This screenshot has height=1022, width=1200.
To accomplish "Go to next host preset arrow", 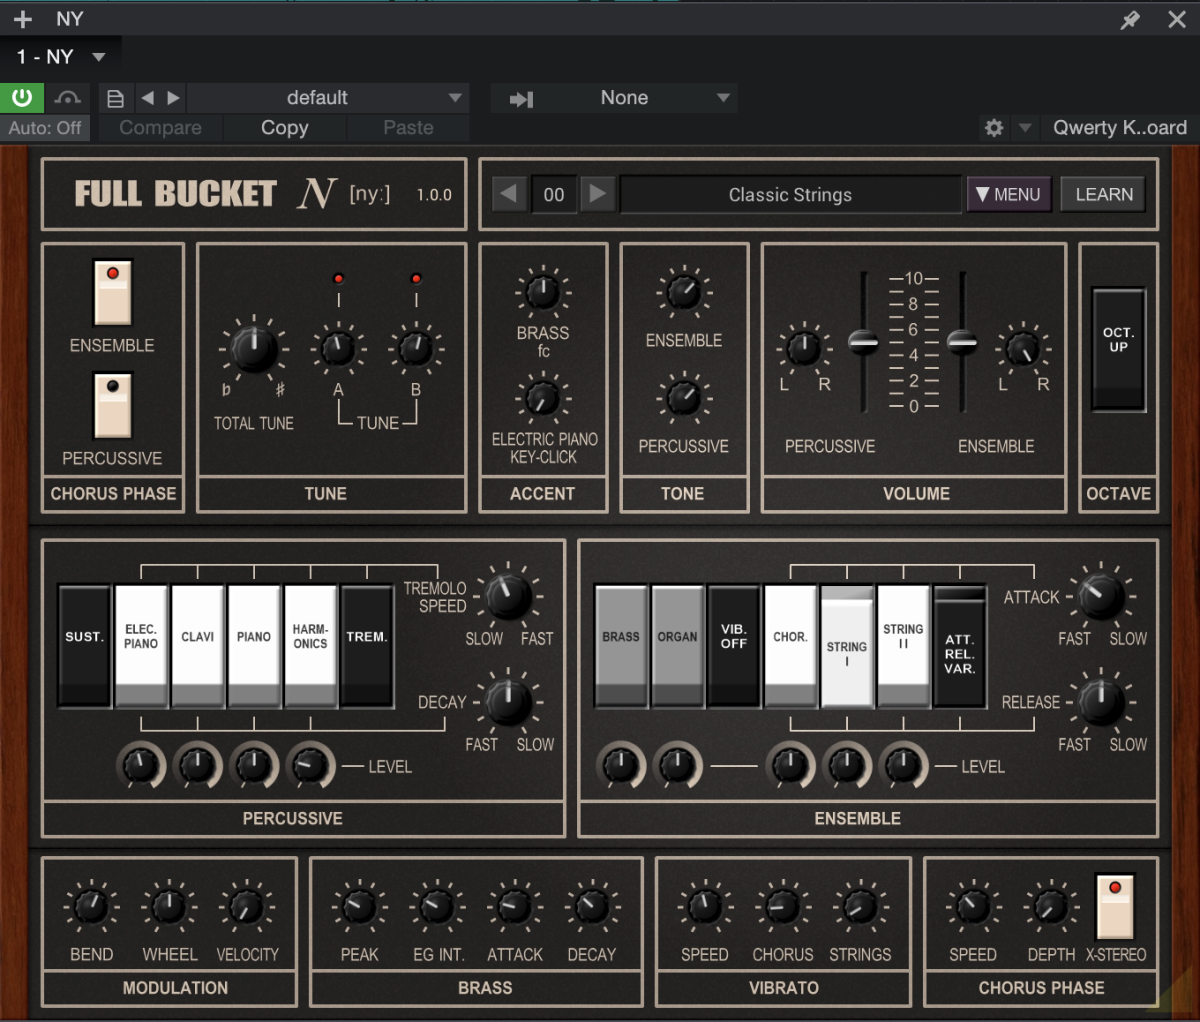I will [x=173, y=98].
